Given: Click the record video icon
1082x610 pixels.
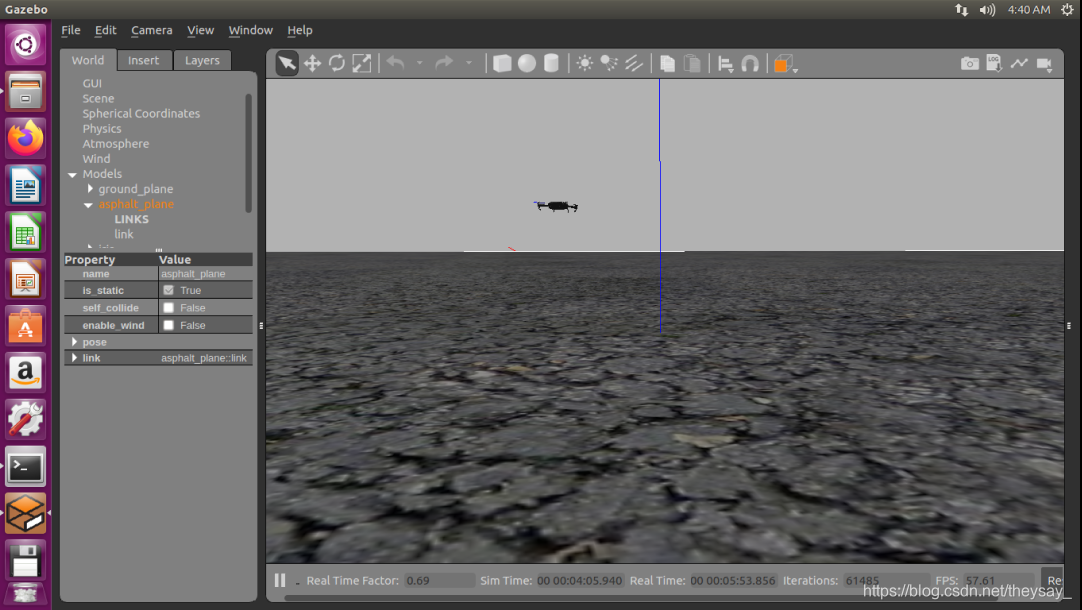Looking at the screenshot, I should (1045, 64).
